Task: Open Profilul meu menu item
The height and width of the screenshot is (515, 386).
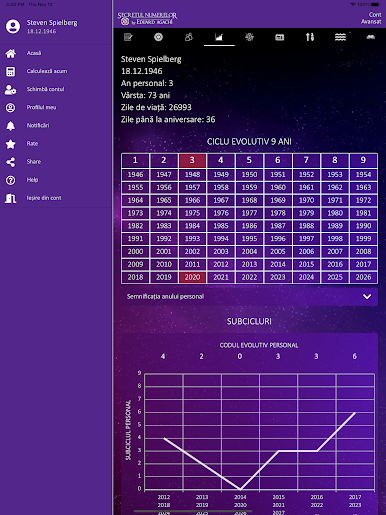Action: 41,107
